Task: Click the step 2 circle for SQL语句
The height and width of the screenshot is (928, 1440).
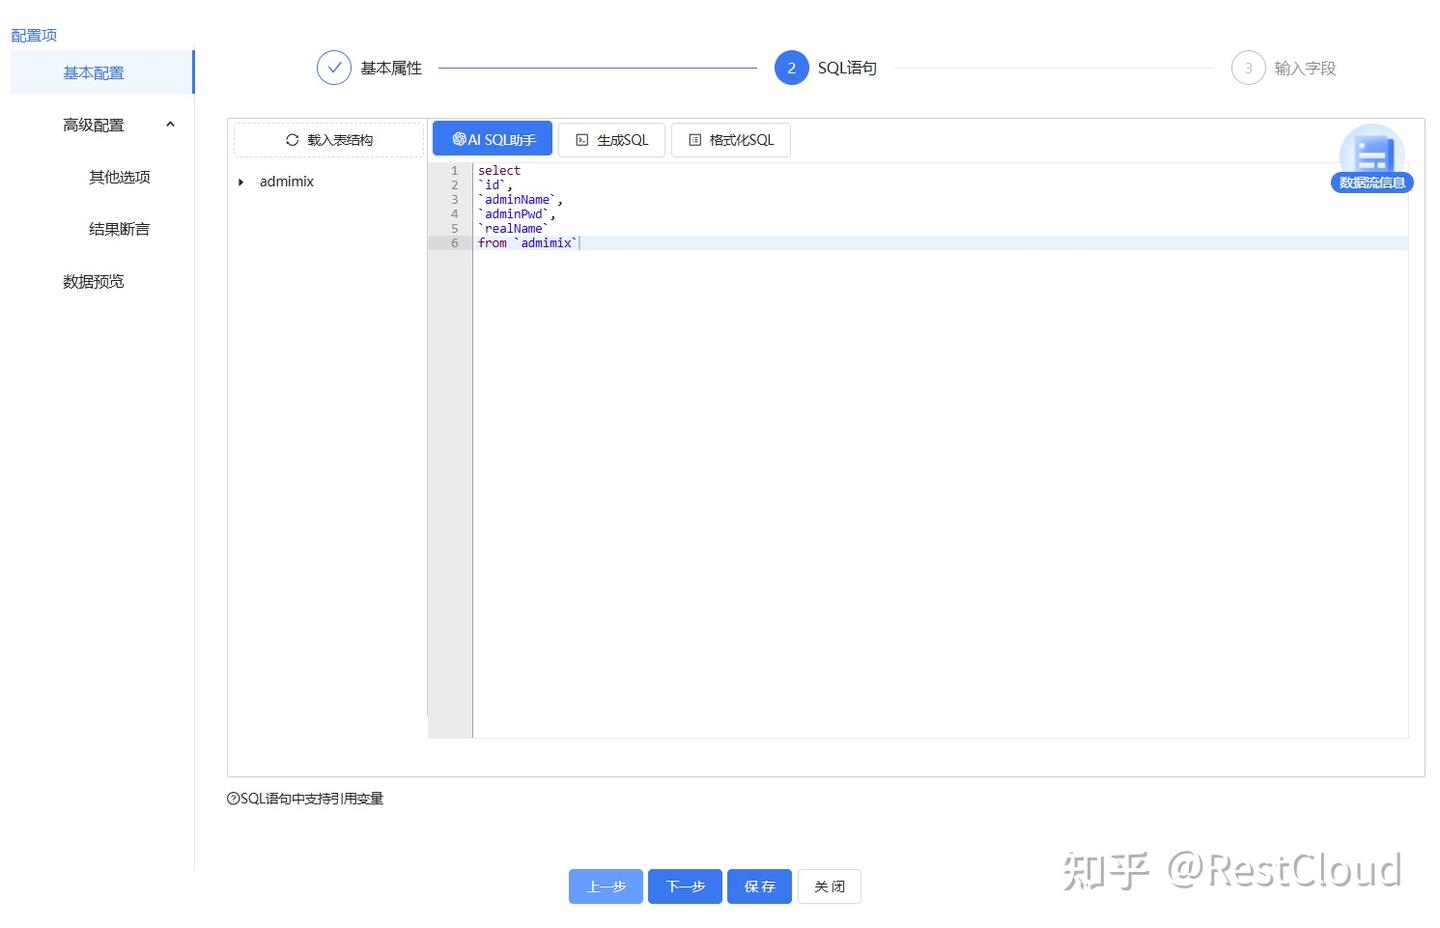Action: point(791,68)
